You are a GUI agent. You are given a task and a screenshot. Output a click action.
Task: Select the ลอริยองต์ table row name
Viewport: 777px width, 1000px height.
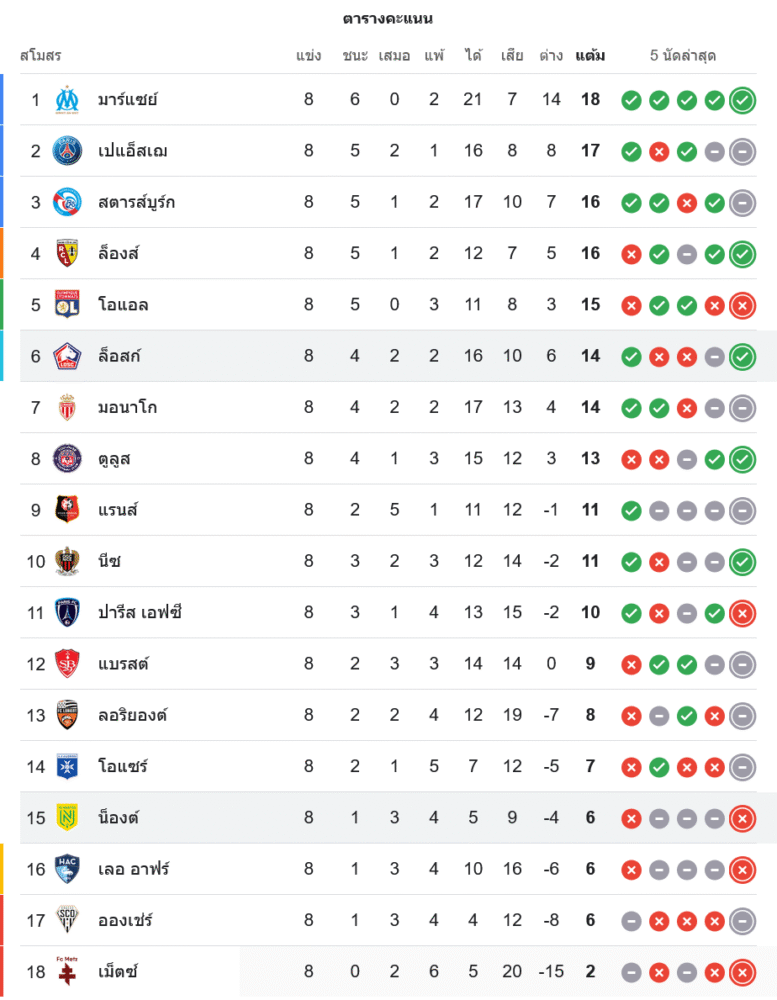[132, 715]
